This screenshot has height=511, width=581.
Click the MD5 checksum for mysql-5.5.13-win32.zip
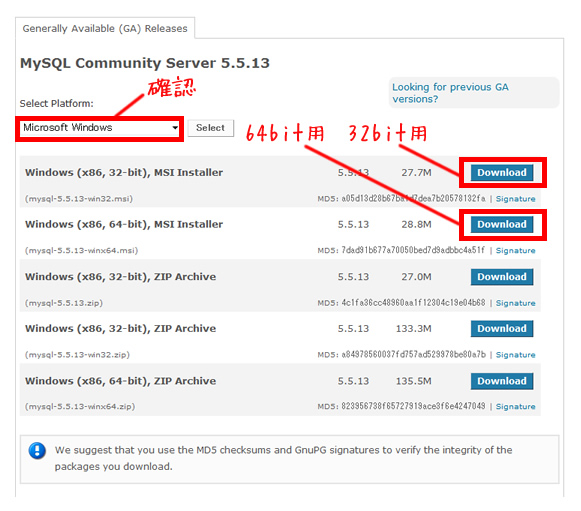[x=414, y=355]
